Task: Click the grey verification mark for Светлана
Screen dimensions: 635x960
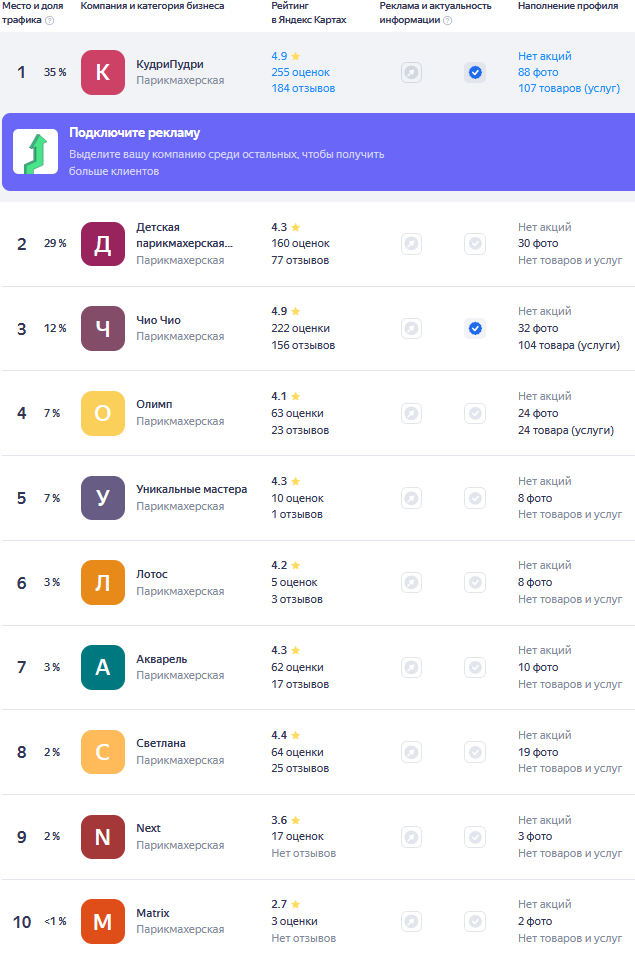Action: click(475, 752)
